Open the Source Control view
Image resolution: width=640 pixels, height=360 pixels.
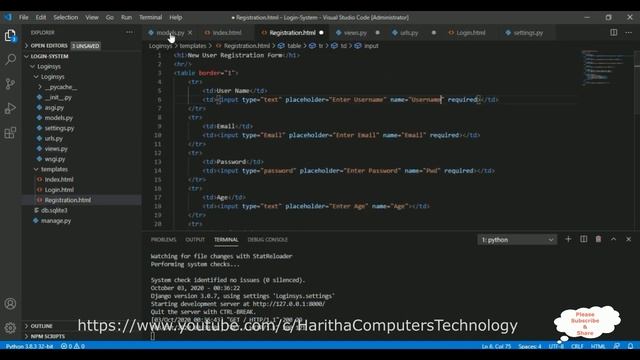point(10,84)
